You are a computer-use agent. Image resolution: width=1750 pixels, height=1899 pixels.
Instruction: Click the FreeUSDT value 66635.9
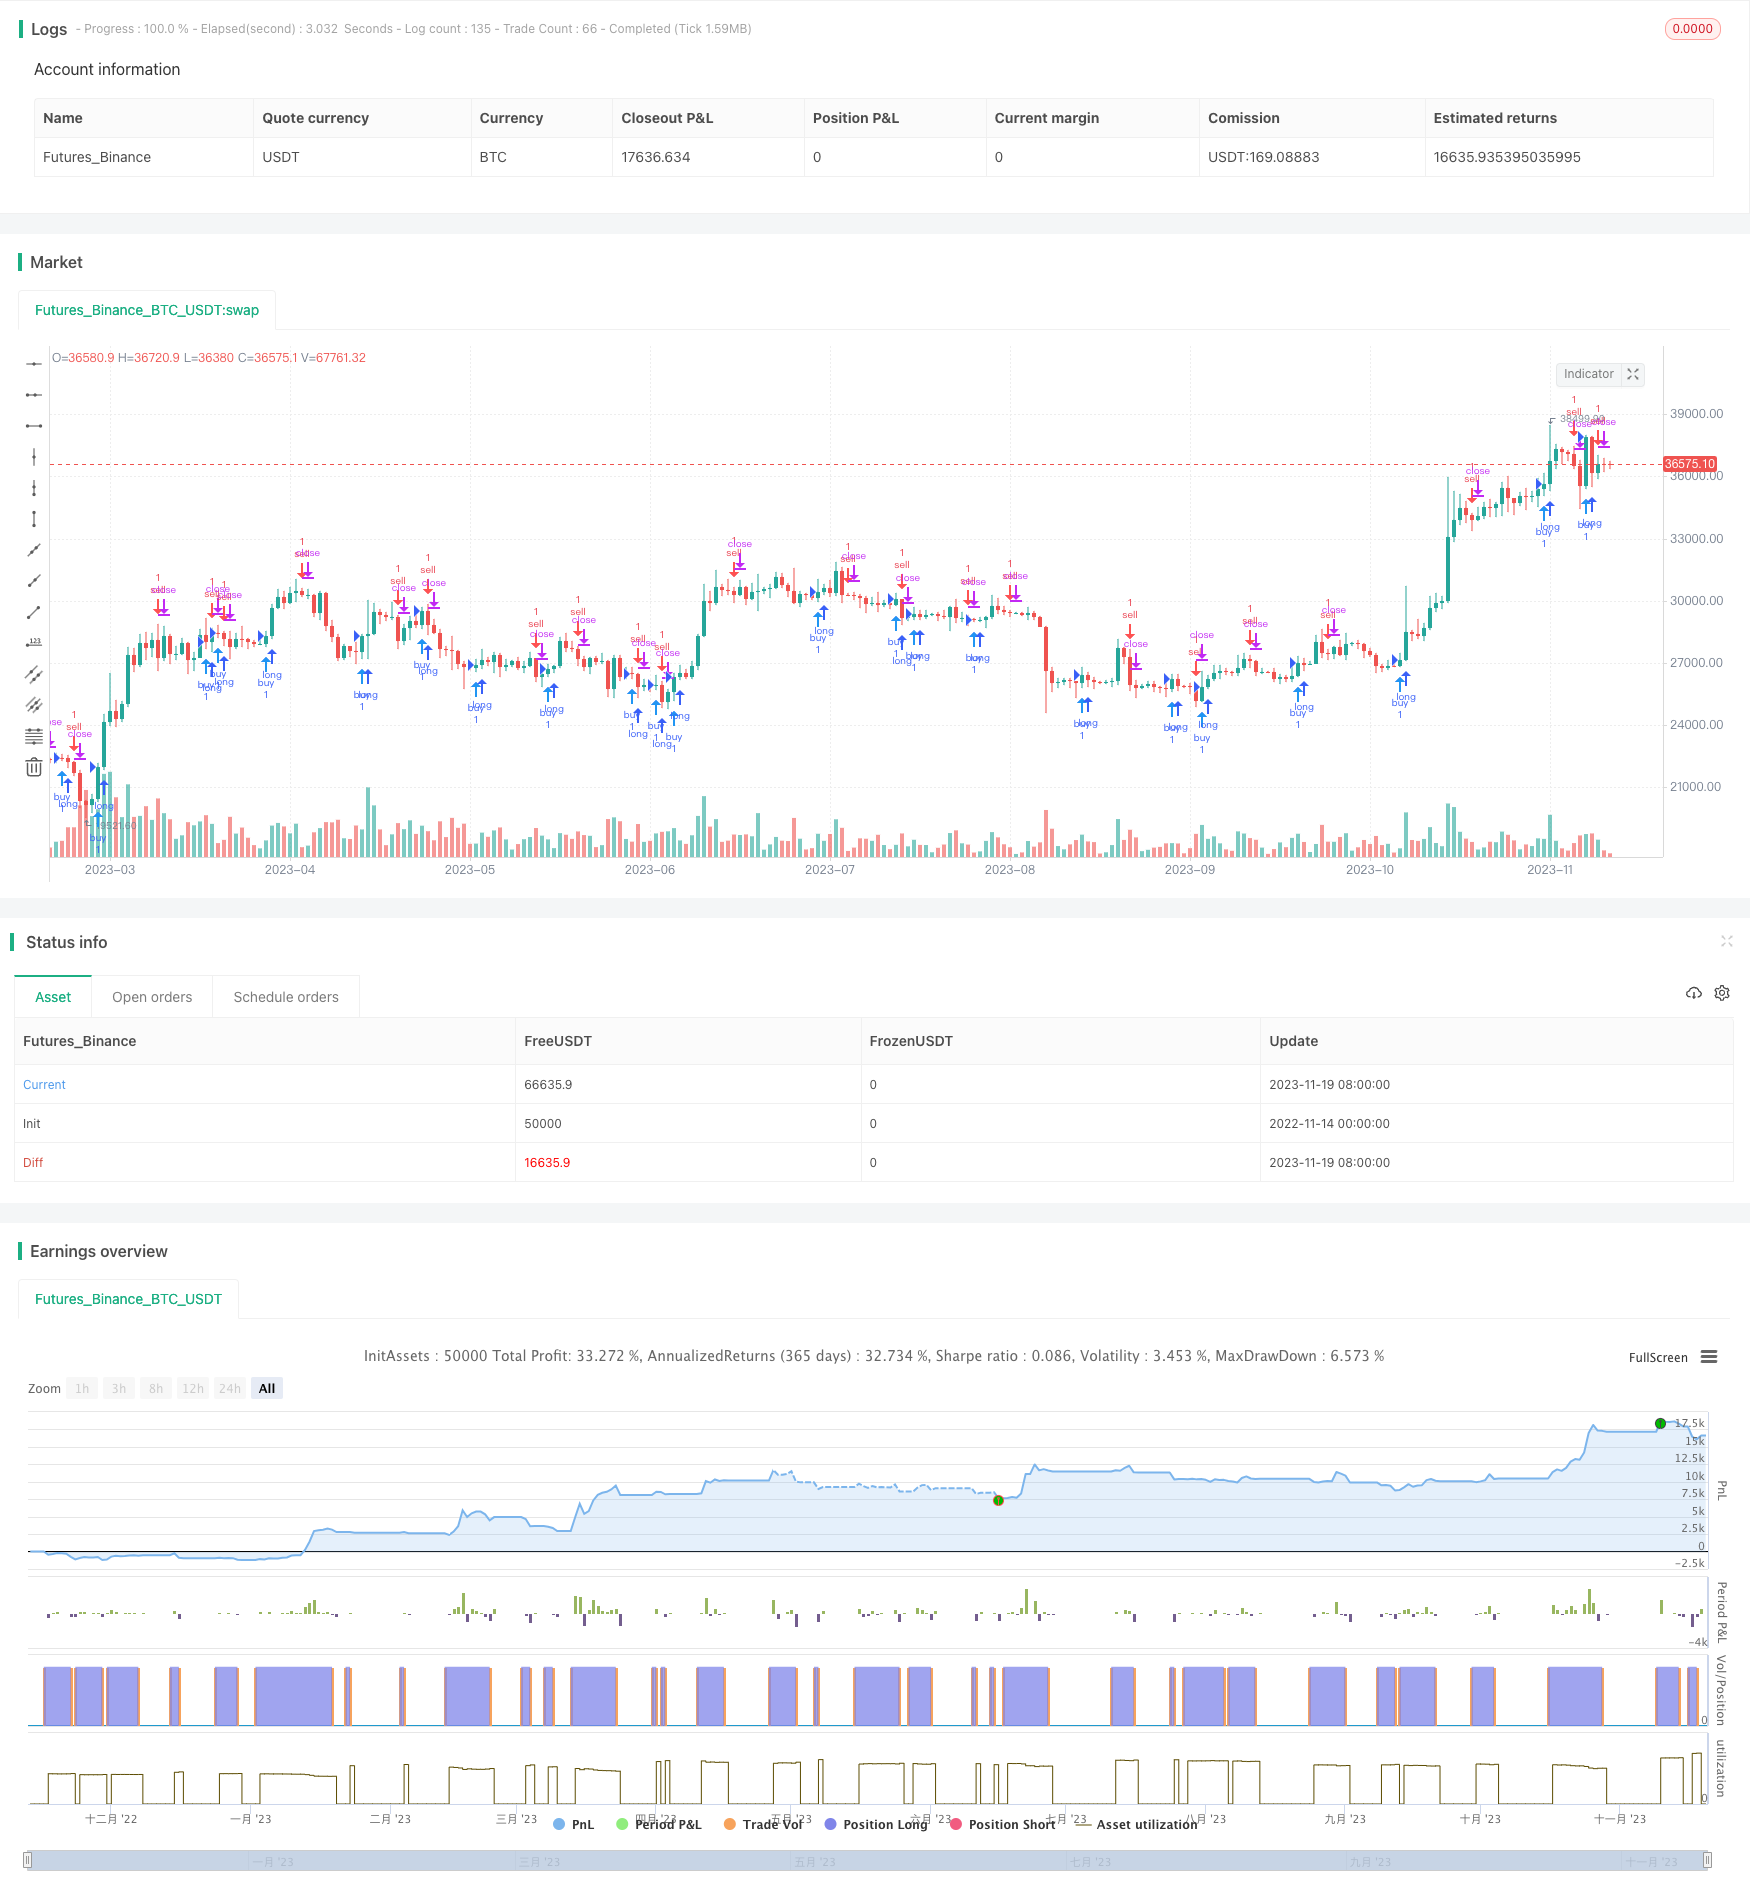coord(548,1084)
